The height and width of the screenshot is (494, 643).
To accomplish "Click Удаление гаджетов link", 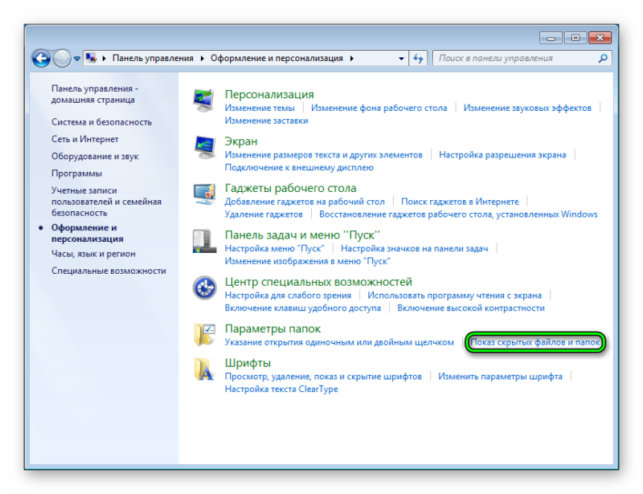I will [264, 214].
